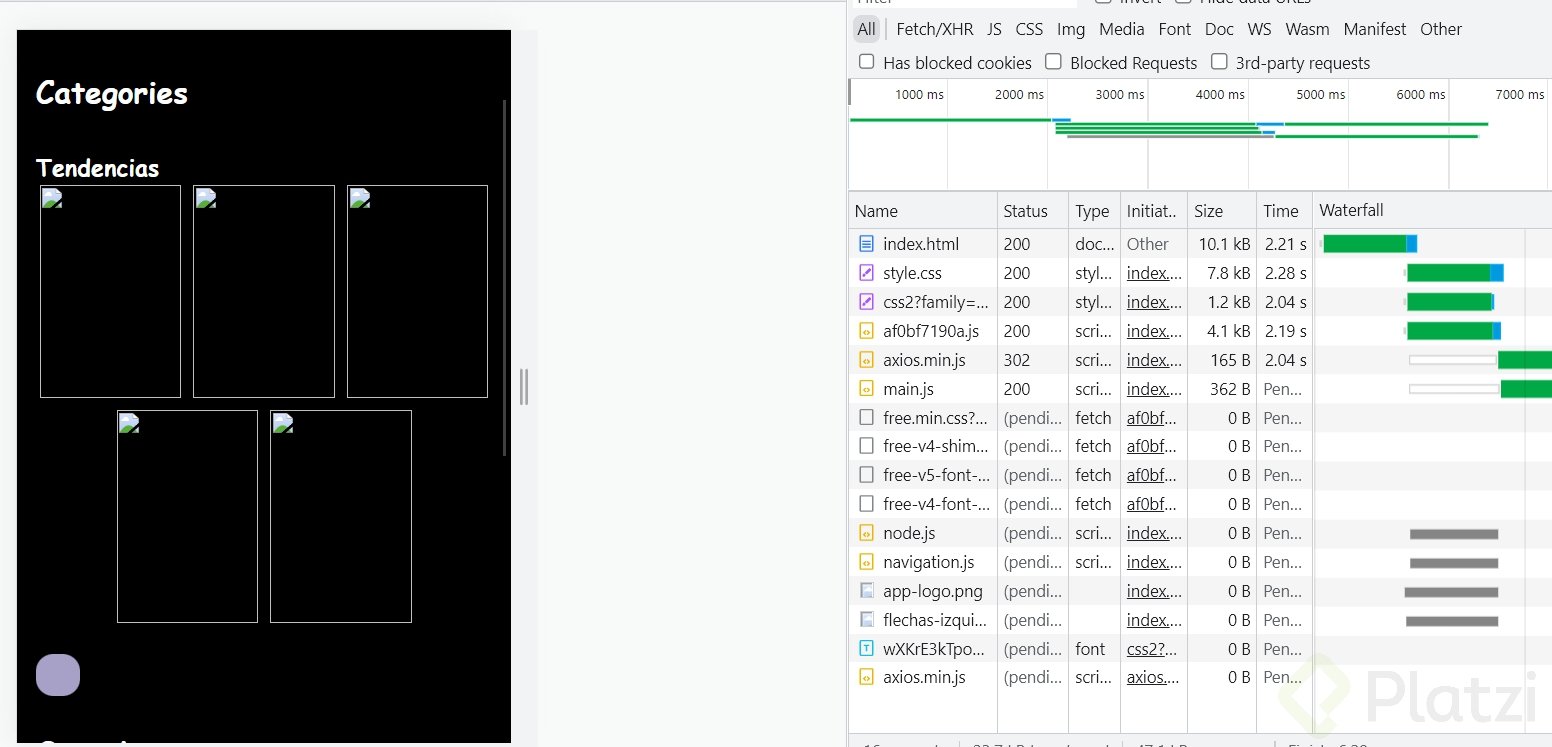Select the Img filter tab
Screen dimensions: 1552x747
(1070, 29)
